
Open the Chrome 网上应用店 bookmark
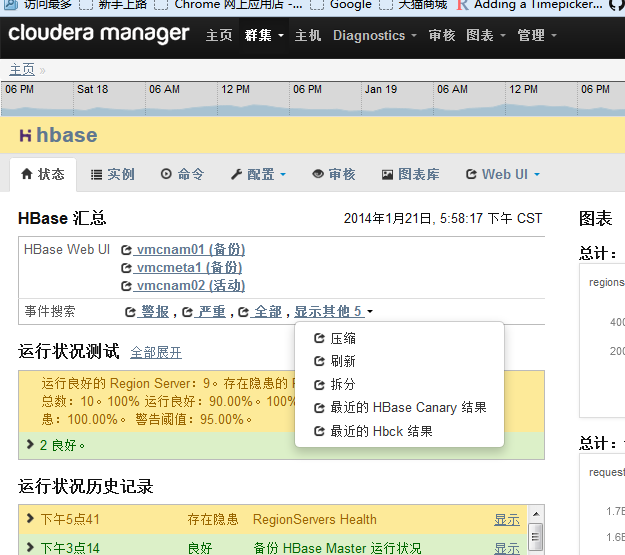click(x=228, y=5)
